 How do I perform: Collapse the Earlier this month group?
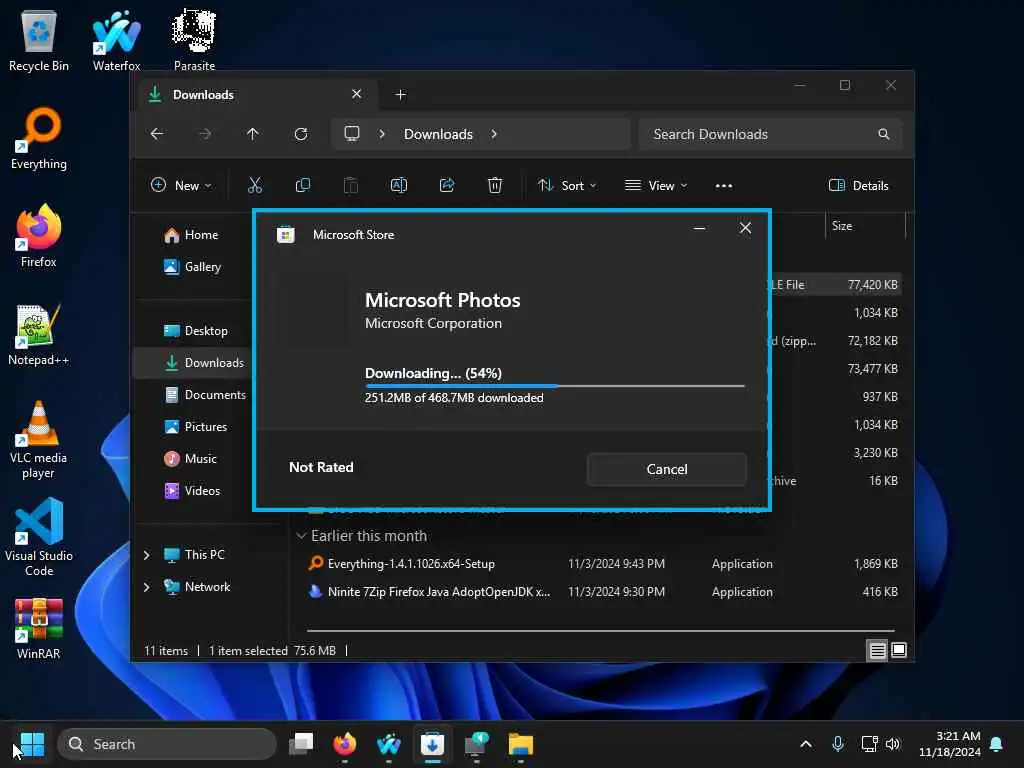[x=301, y=536]
